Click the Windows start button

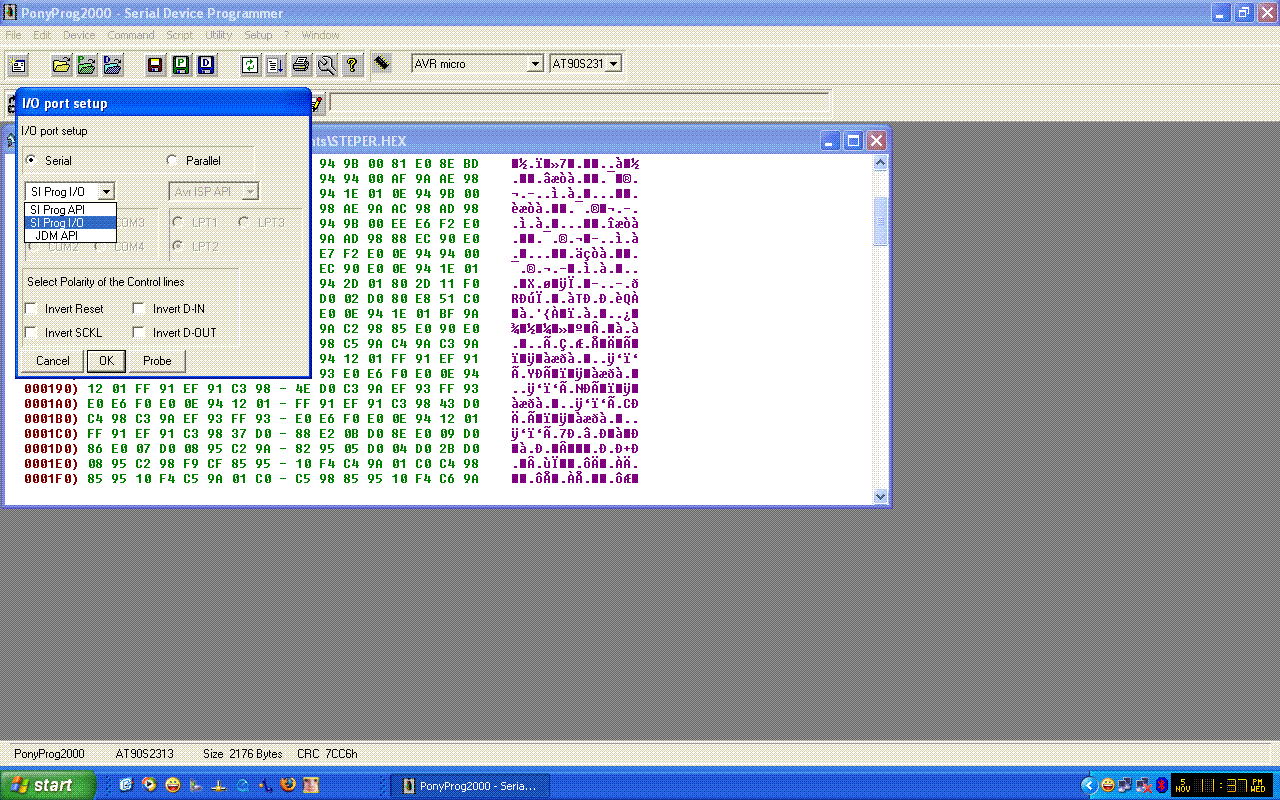coord(48,785)
